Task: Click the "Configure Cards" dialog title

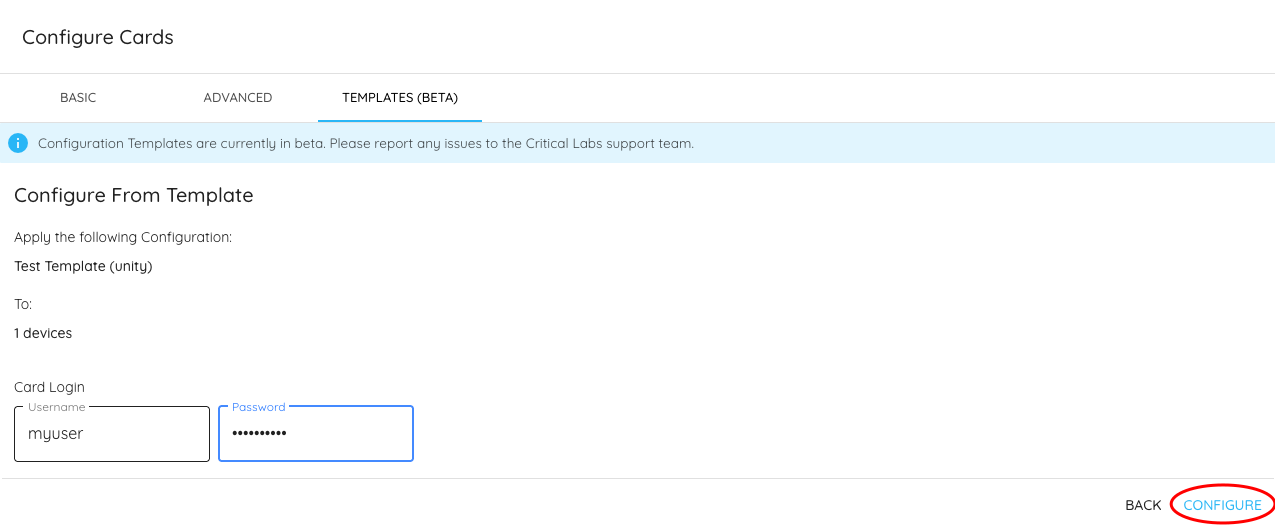Action: [98, 37]
